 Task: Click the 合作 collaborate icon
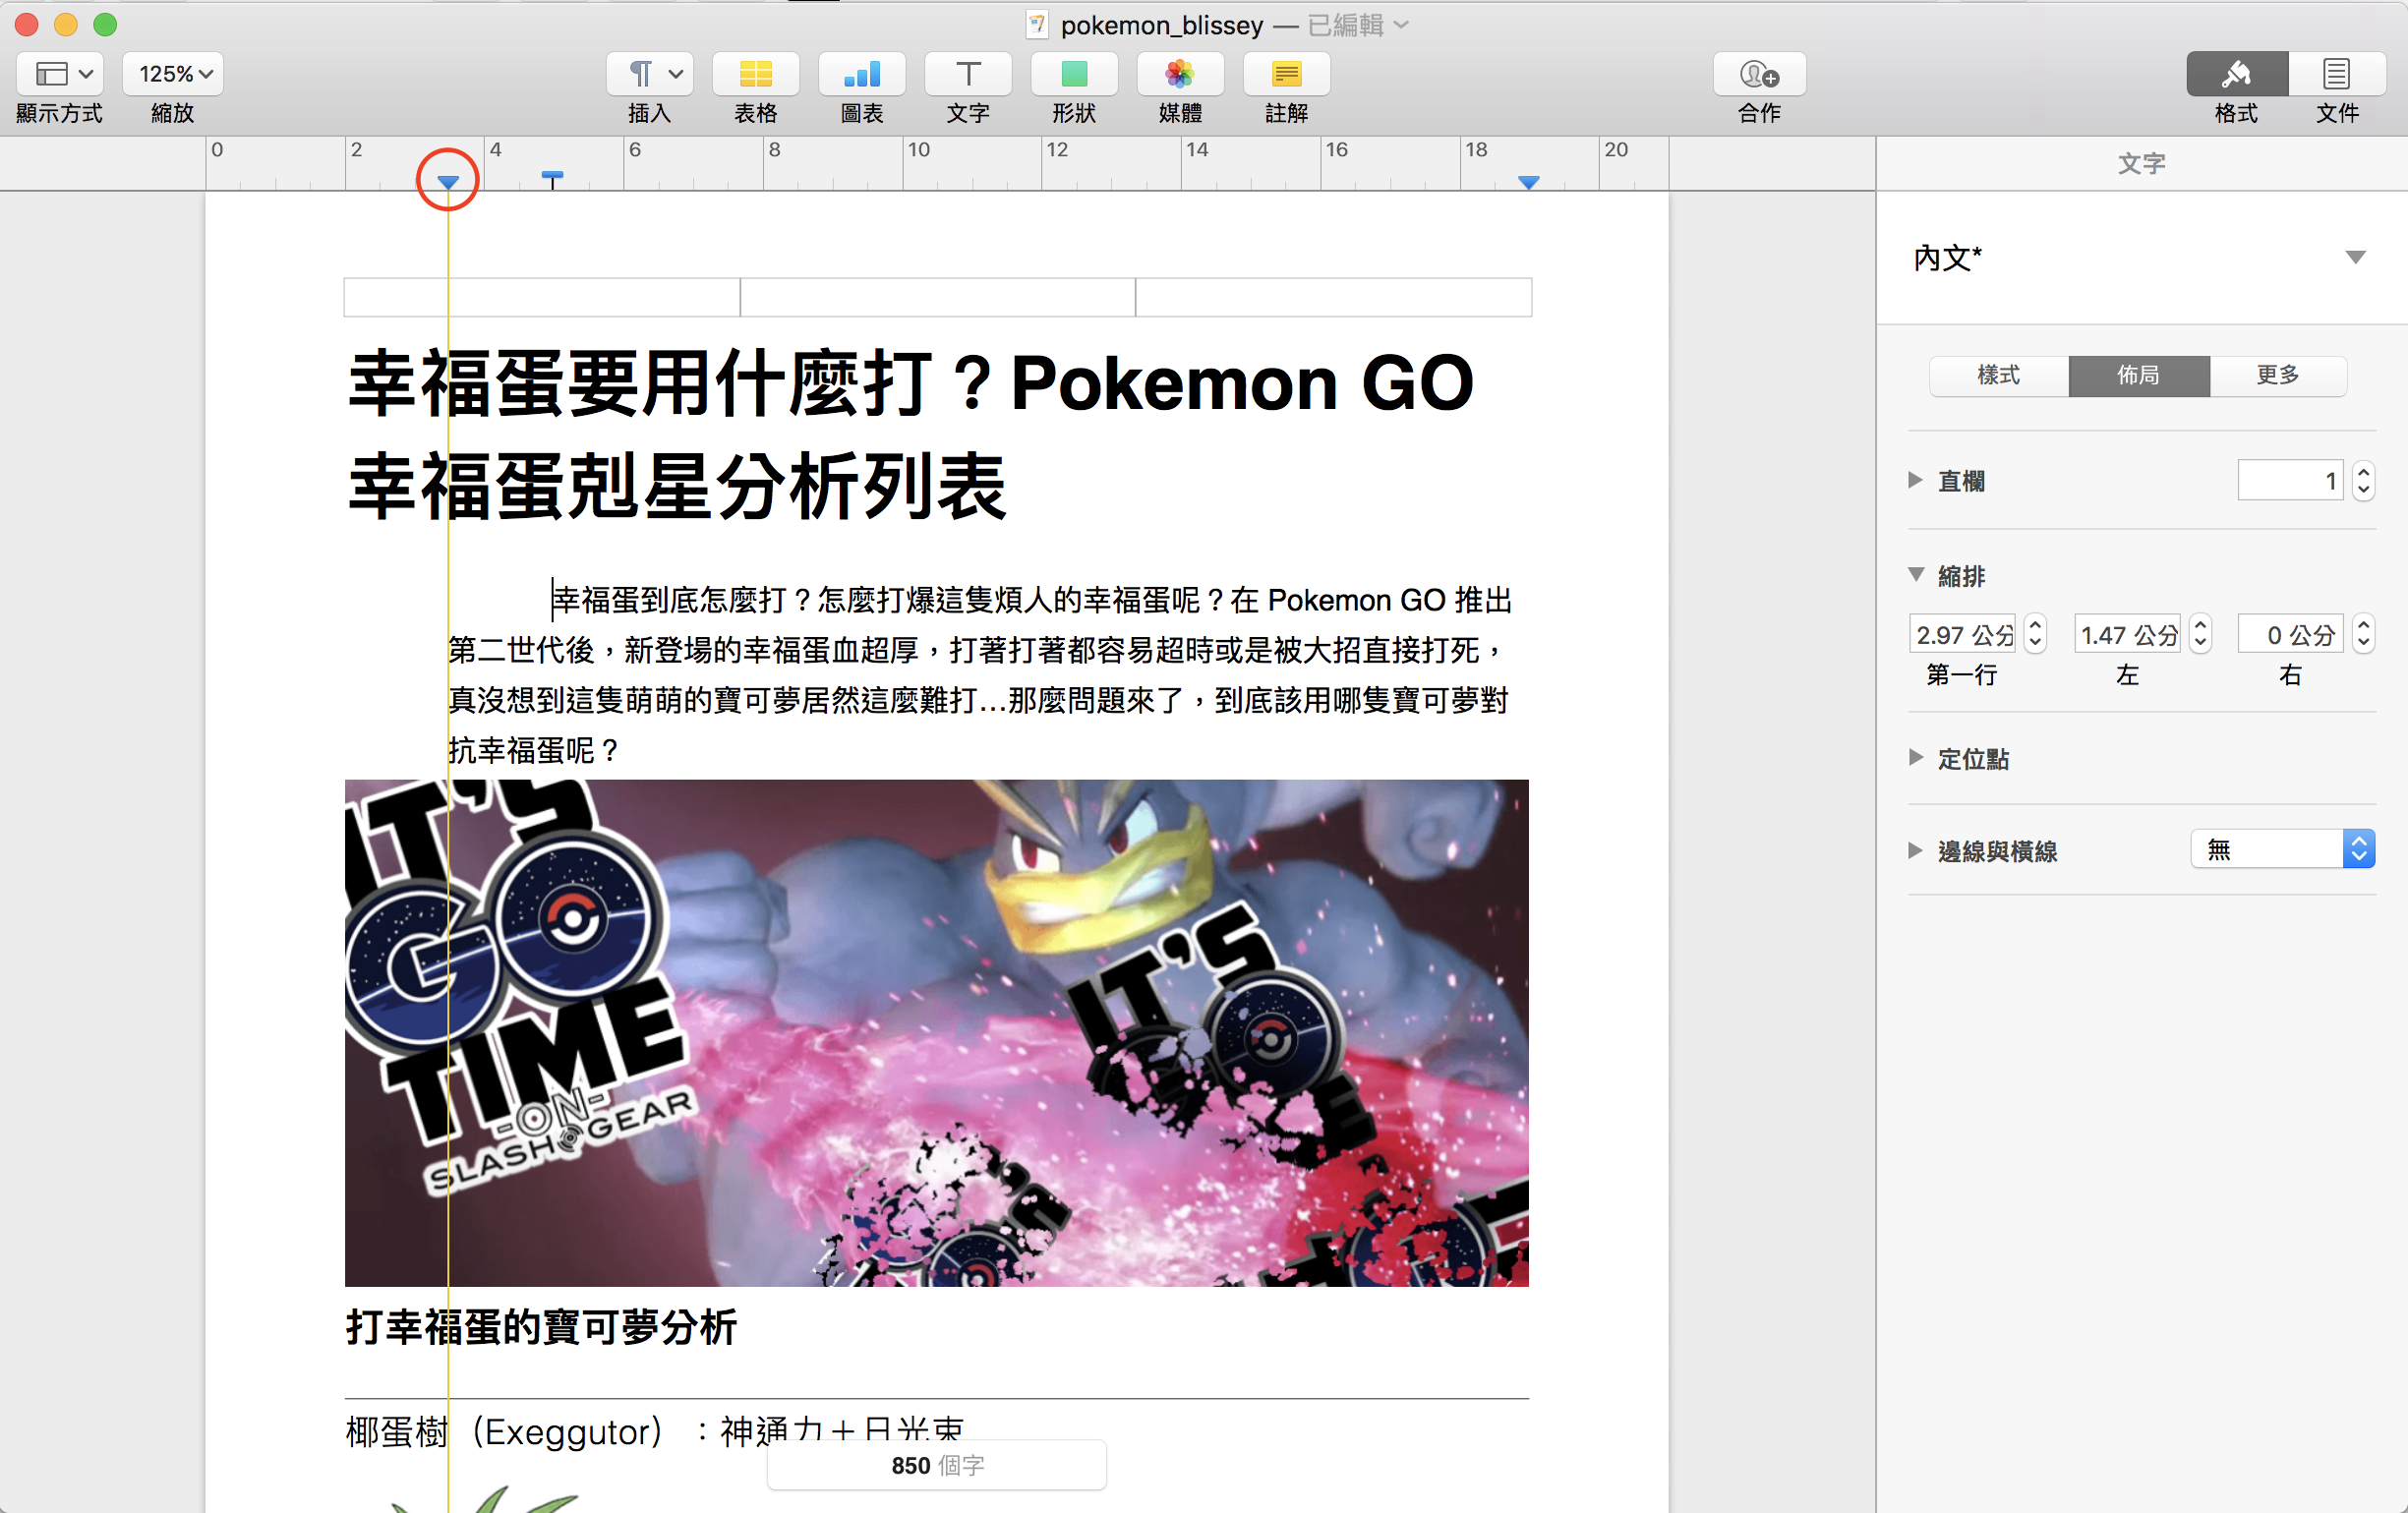coord(1759,74)
